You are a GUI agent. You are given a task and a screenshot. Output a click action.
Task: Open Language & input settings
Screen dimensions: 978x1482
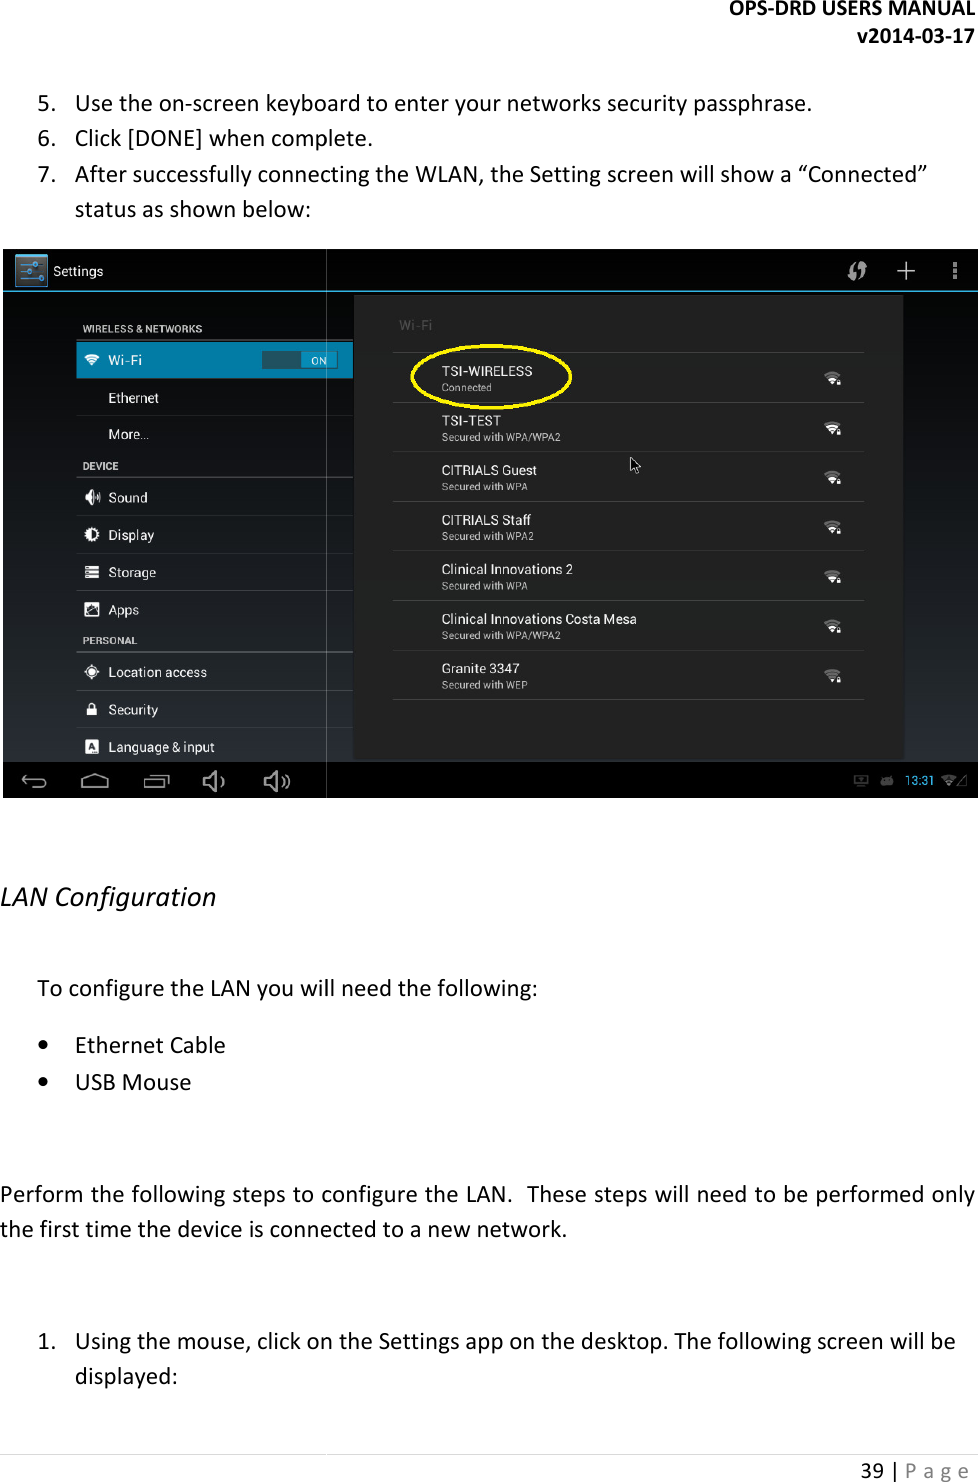pos(160,746)
